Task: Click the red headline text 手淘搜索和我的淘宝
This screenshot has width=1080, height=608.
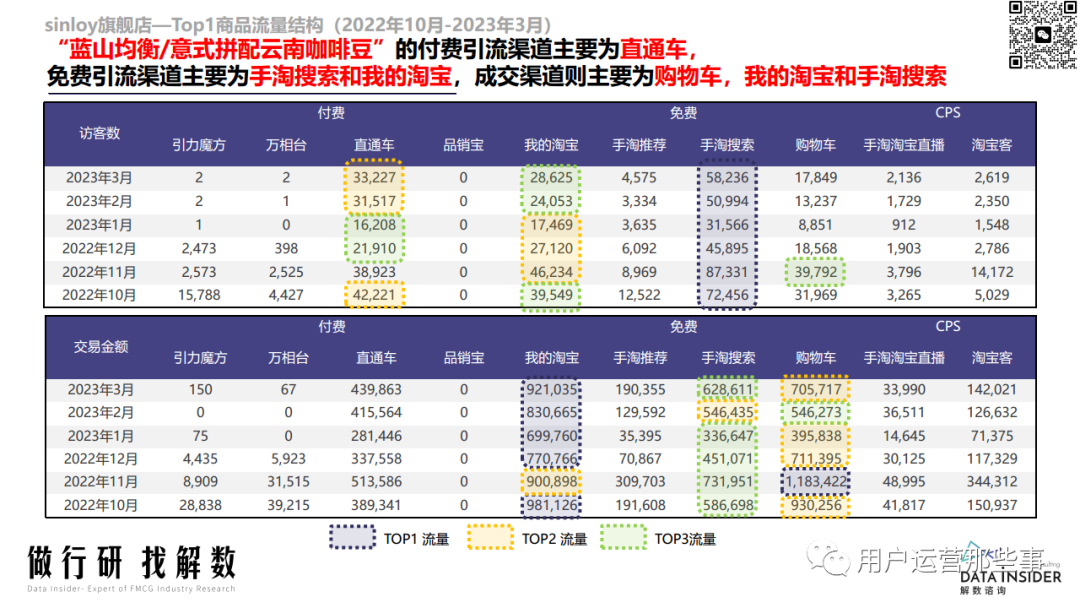Action: [x=351, y=76]
